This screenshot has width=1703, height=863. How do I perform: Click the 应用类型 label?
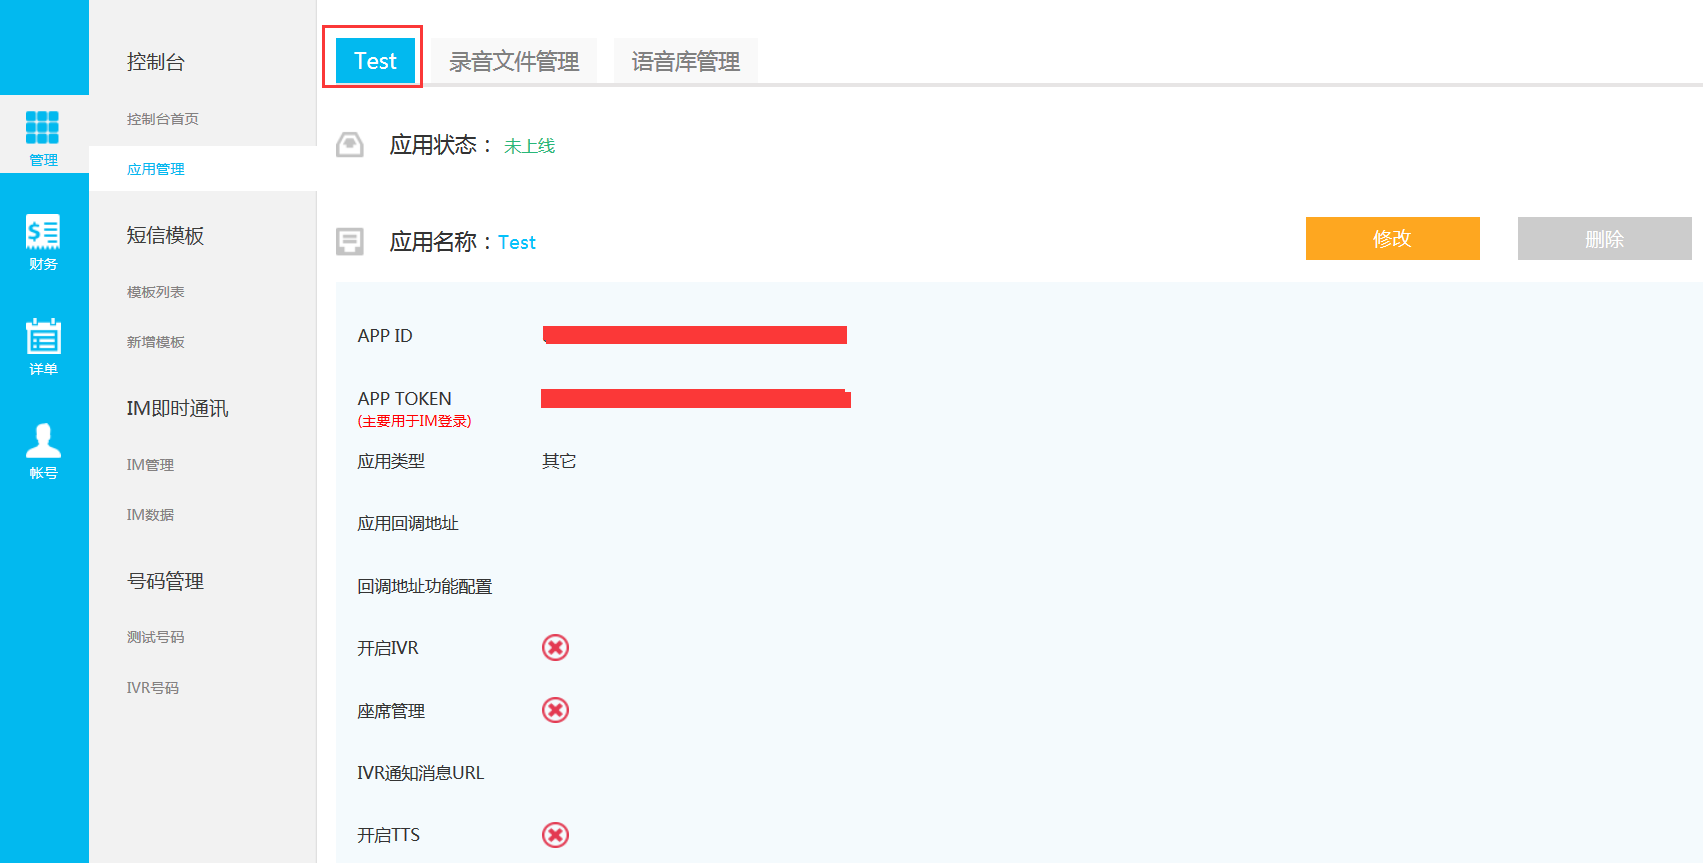click(x=391, y=461)
